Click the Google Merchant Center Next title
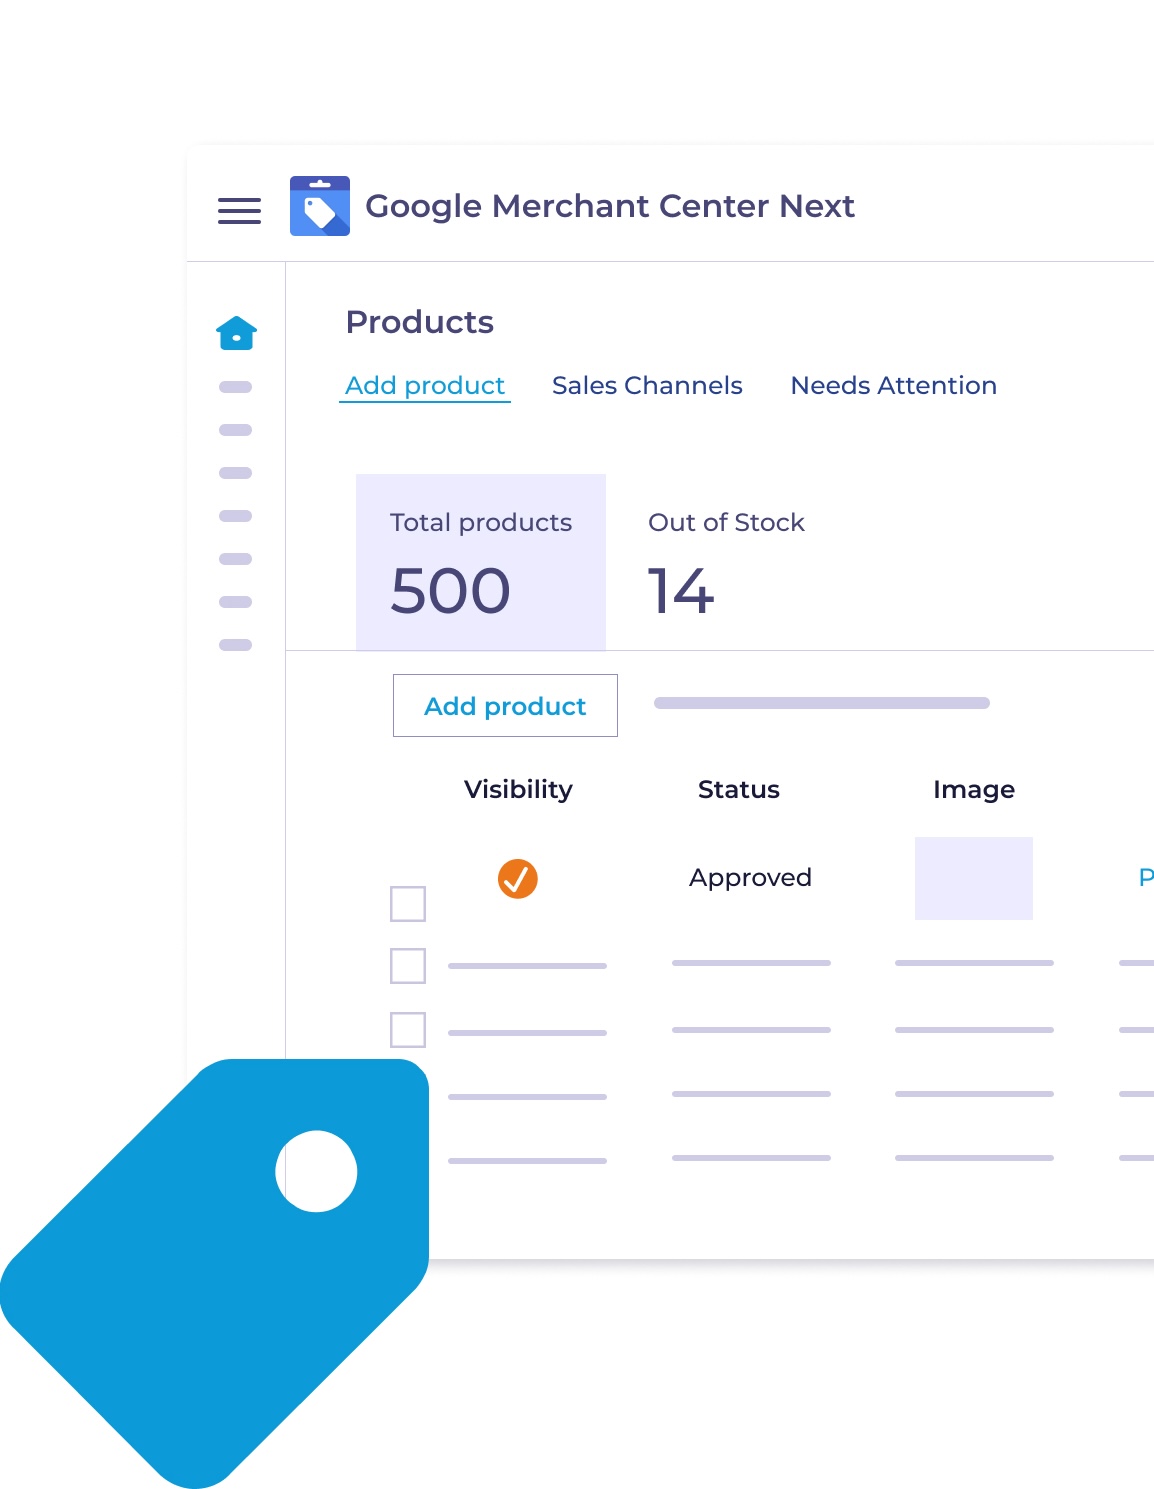Viewport: 1154px width, 1489px height. click(x=610, y=206)
